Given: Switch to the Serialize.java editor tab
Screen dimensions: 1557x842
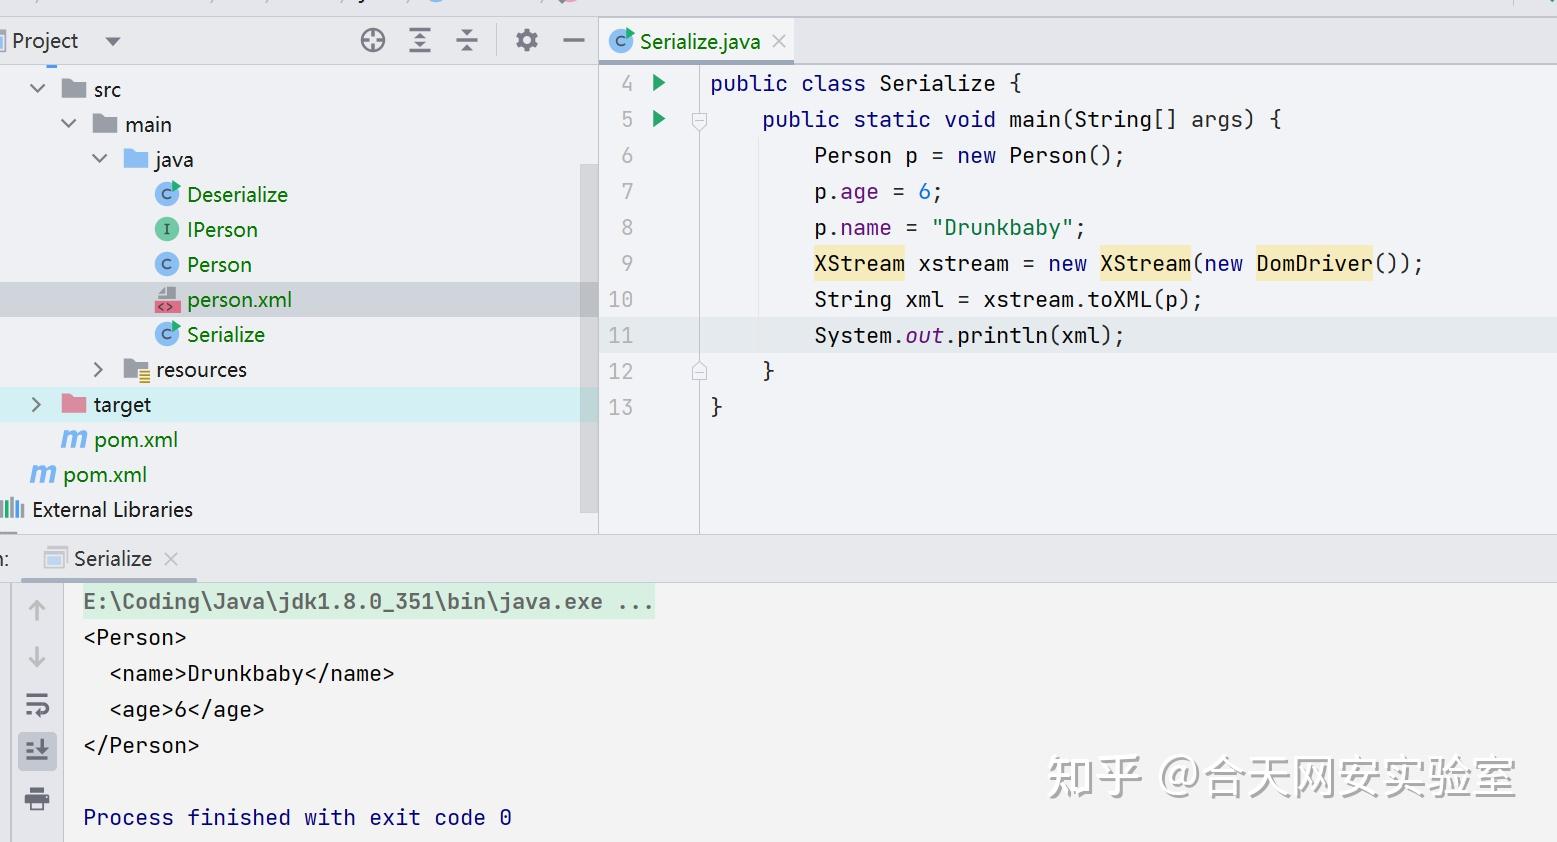Looking at the screenshot, I should pos(697,41).
